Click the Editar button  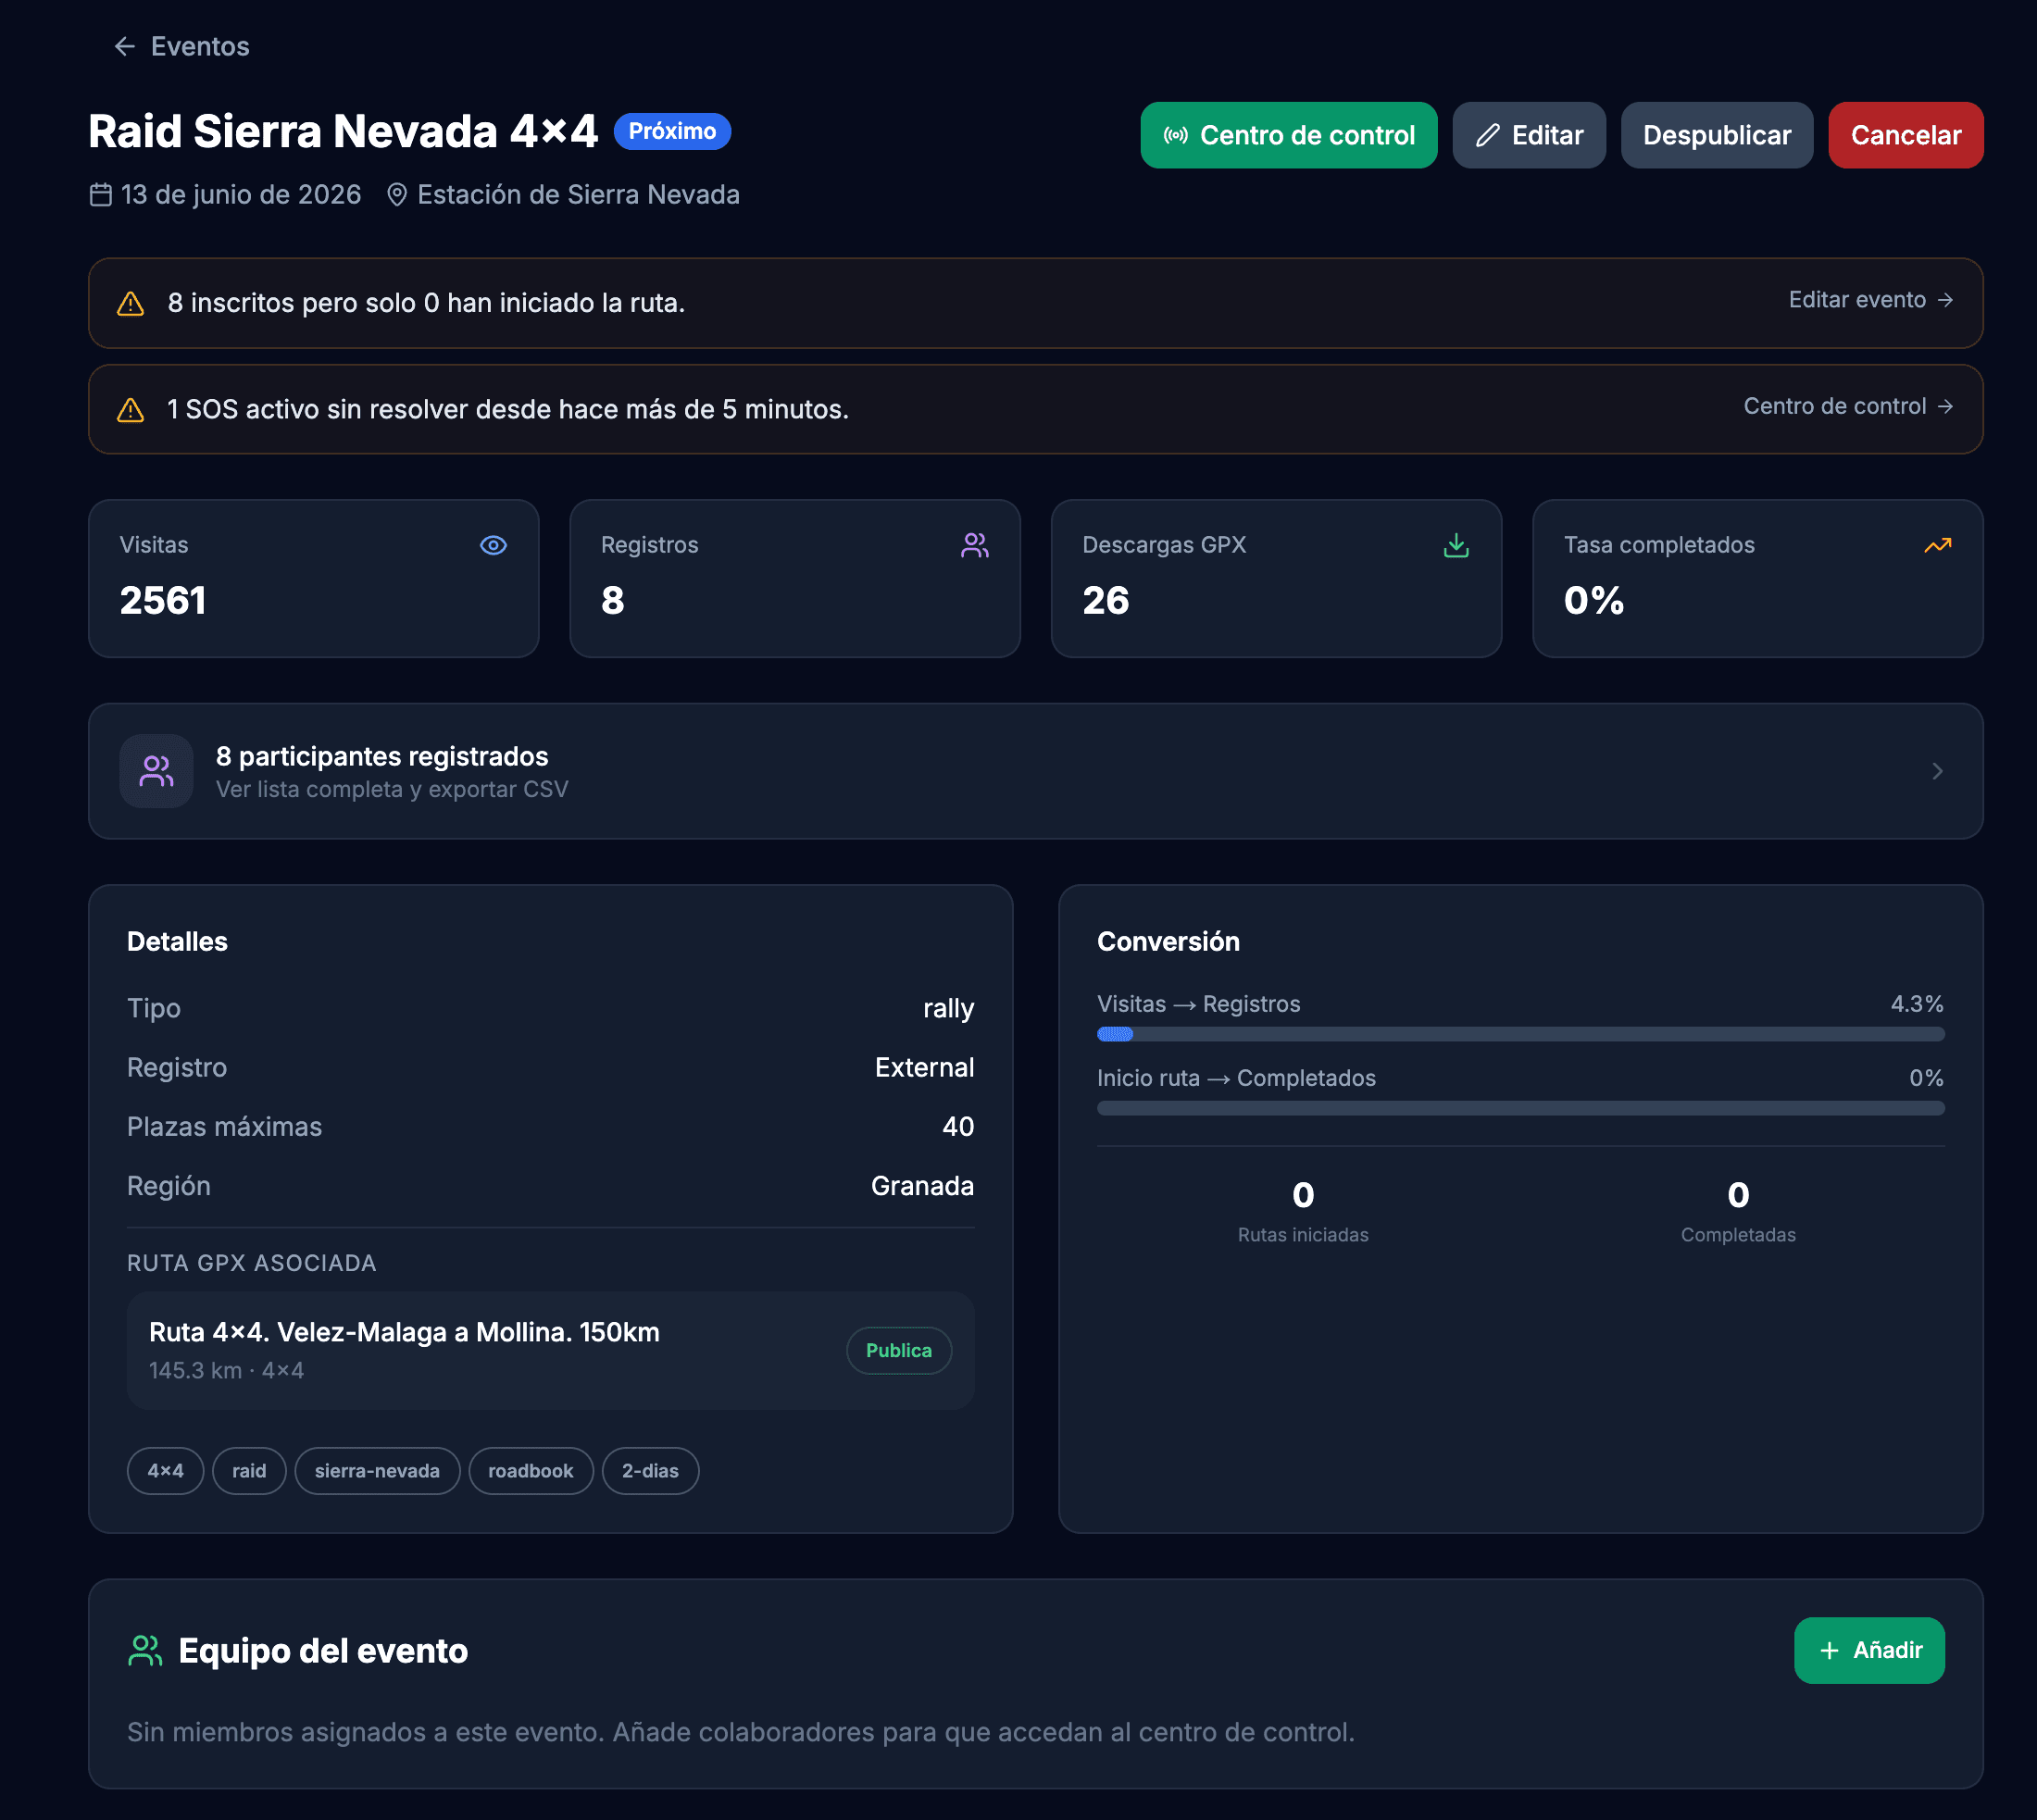pyautogui.click(x=1528, y=135)
